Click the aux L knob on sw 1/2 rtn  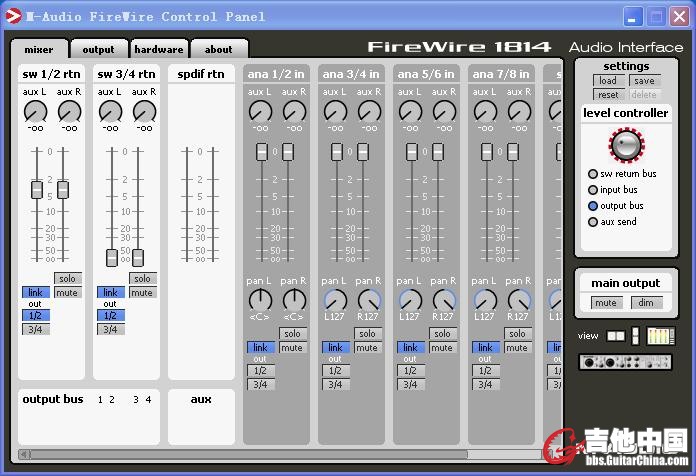(37, 112)
